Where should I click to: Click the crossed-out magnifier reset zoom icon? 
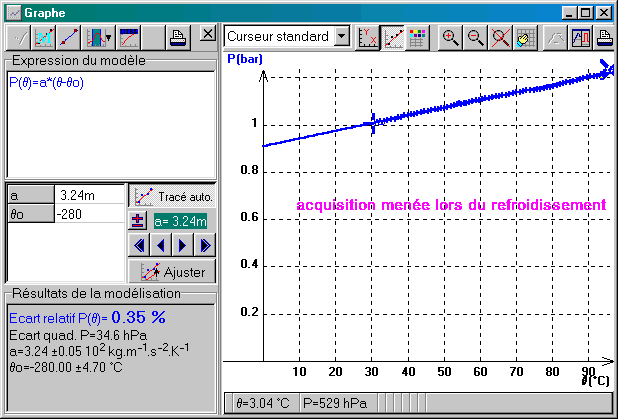[x=499, y=37]
